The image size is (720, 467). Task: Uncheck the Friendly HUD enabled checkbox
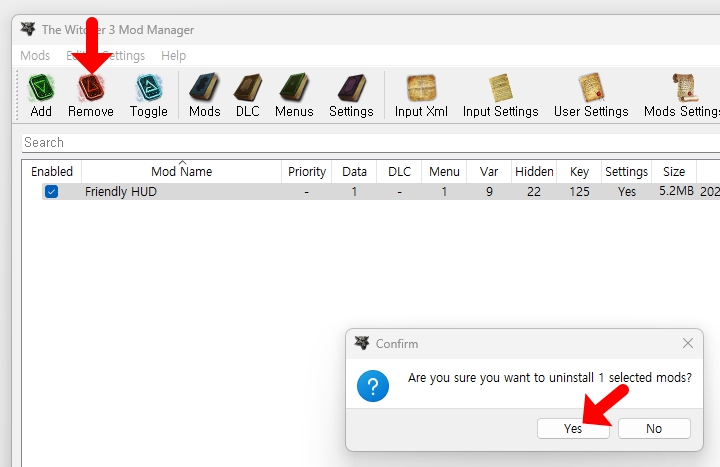pos(51,192)
